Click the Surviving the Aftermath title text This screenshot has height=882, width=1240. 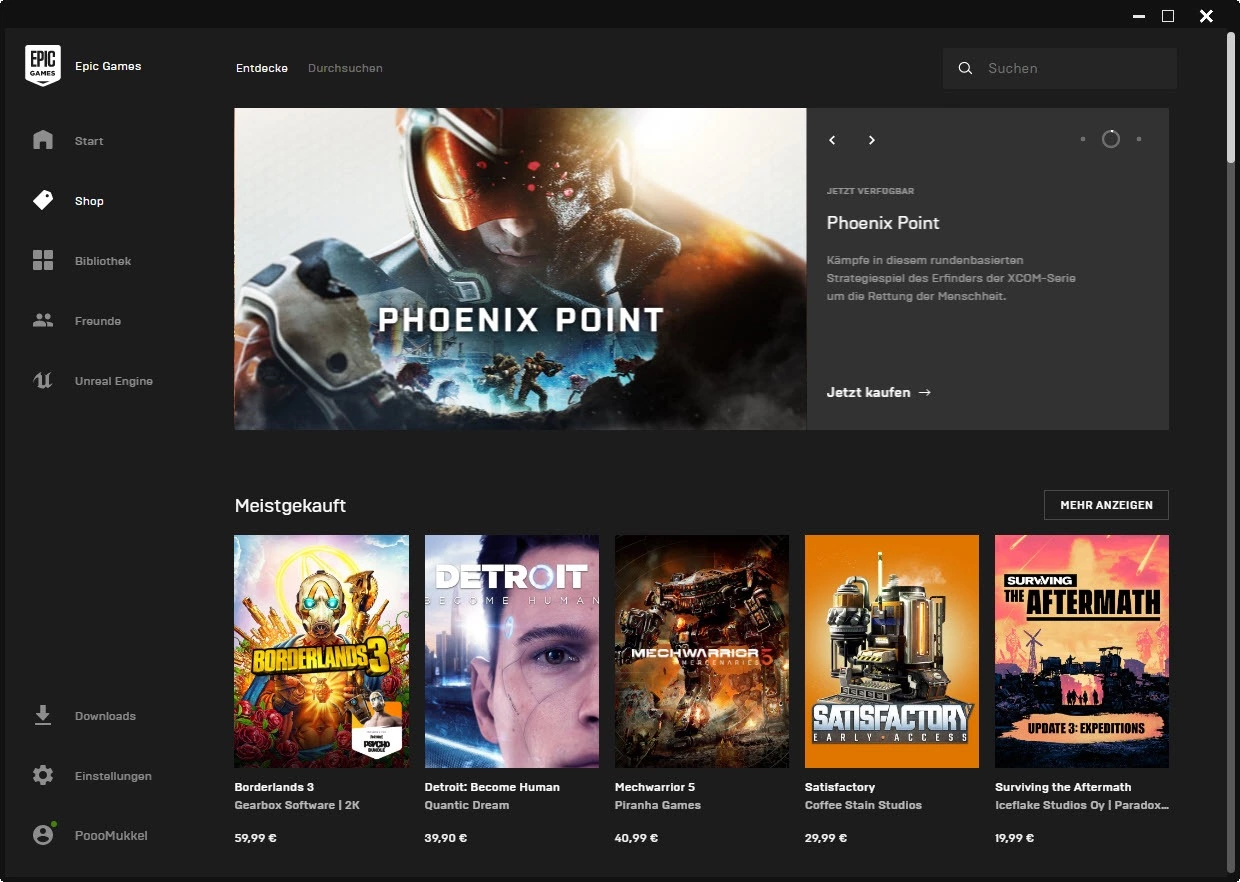pos(1063,787)
